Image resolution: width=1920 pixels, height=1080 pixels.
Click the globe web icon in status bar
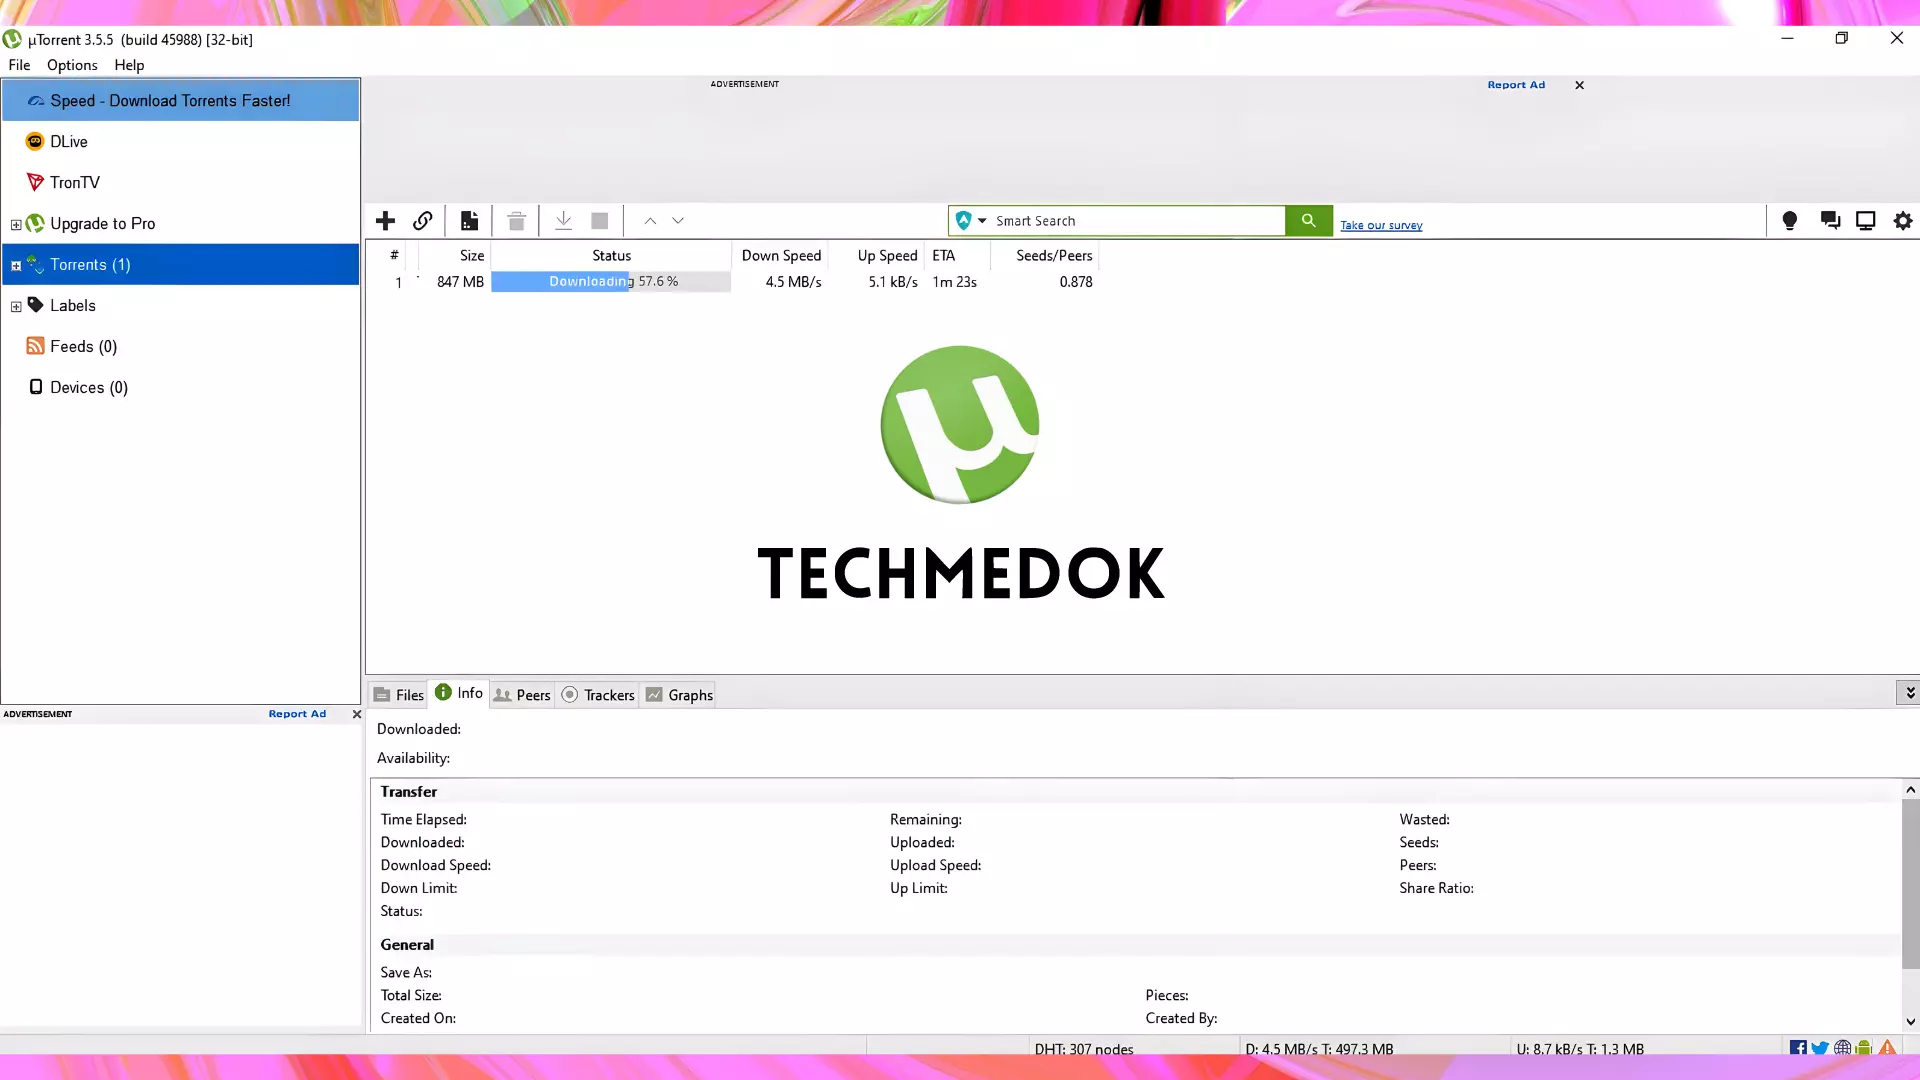point(1842,1048)
